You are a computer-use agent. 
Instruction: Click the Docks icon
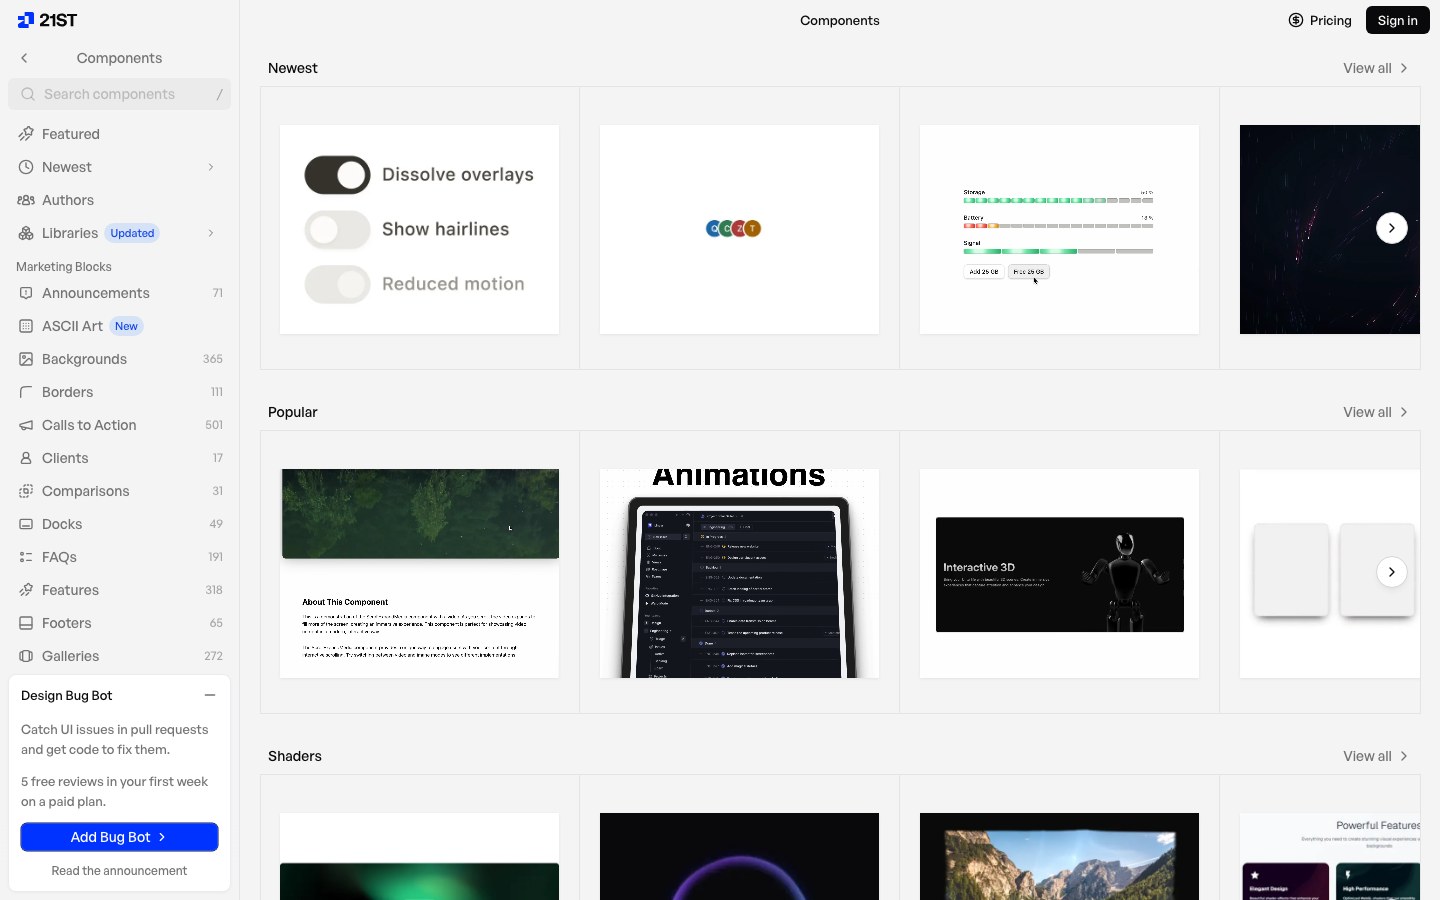click(26, 524)
